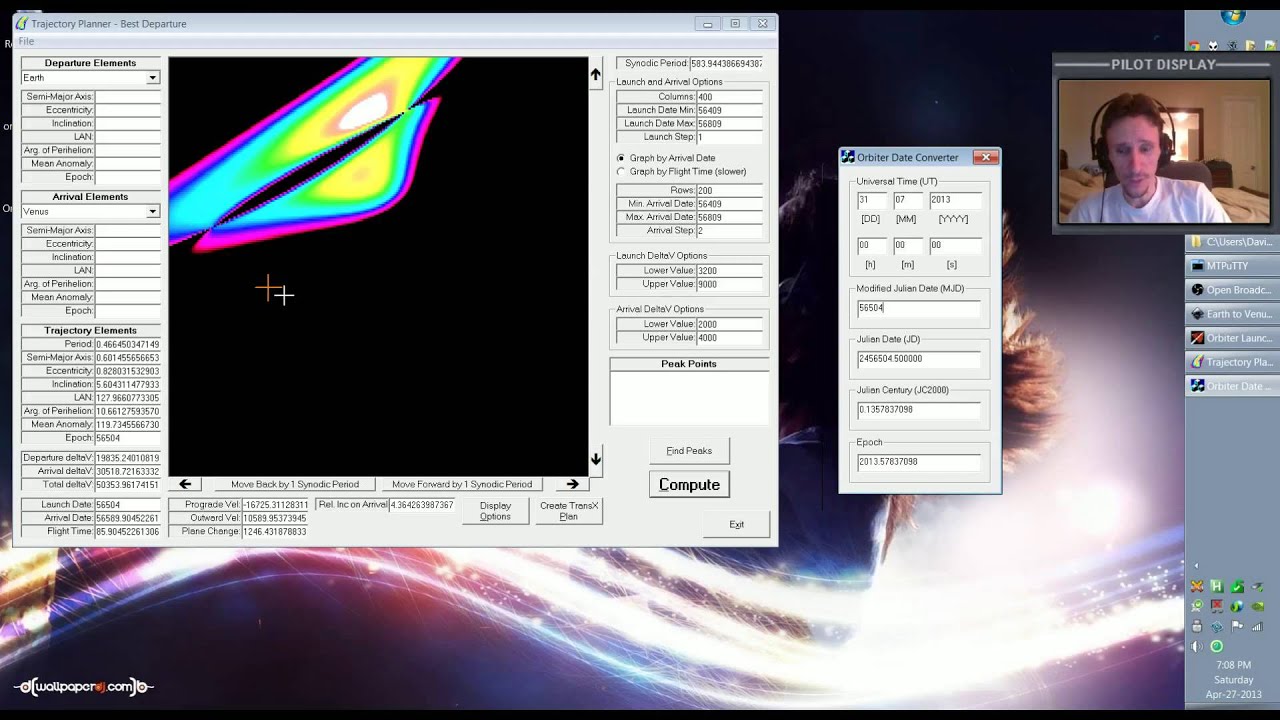
Task: Open the File menu
Action: point(26,41)
